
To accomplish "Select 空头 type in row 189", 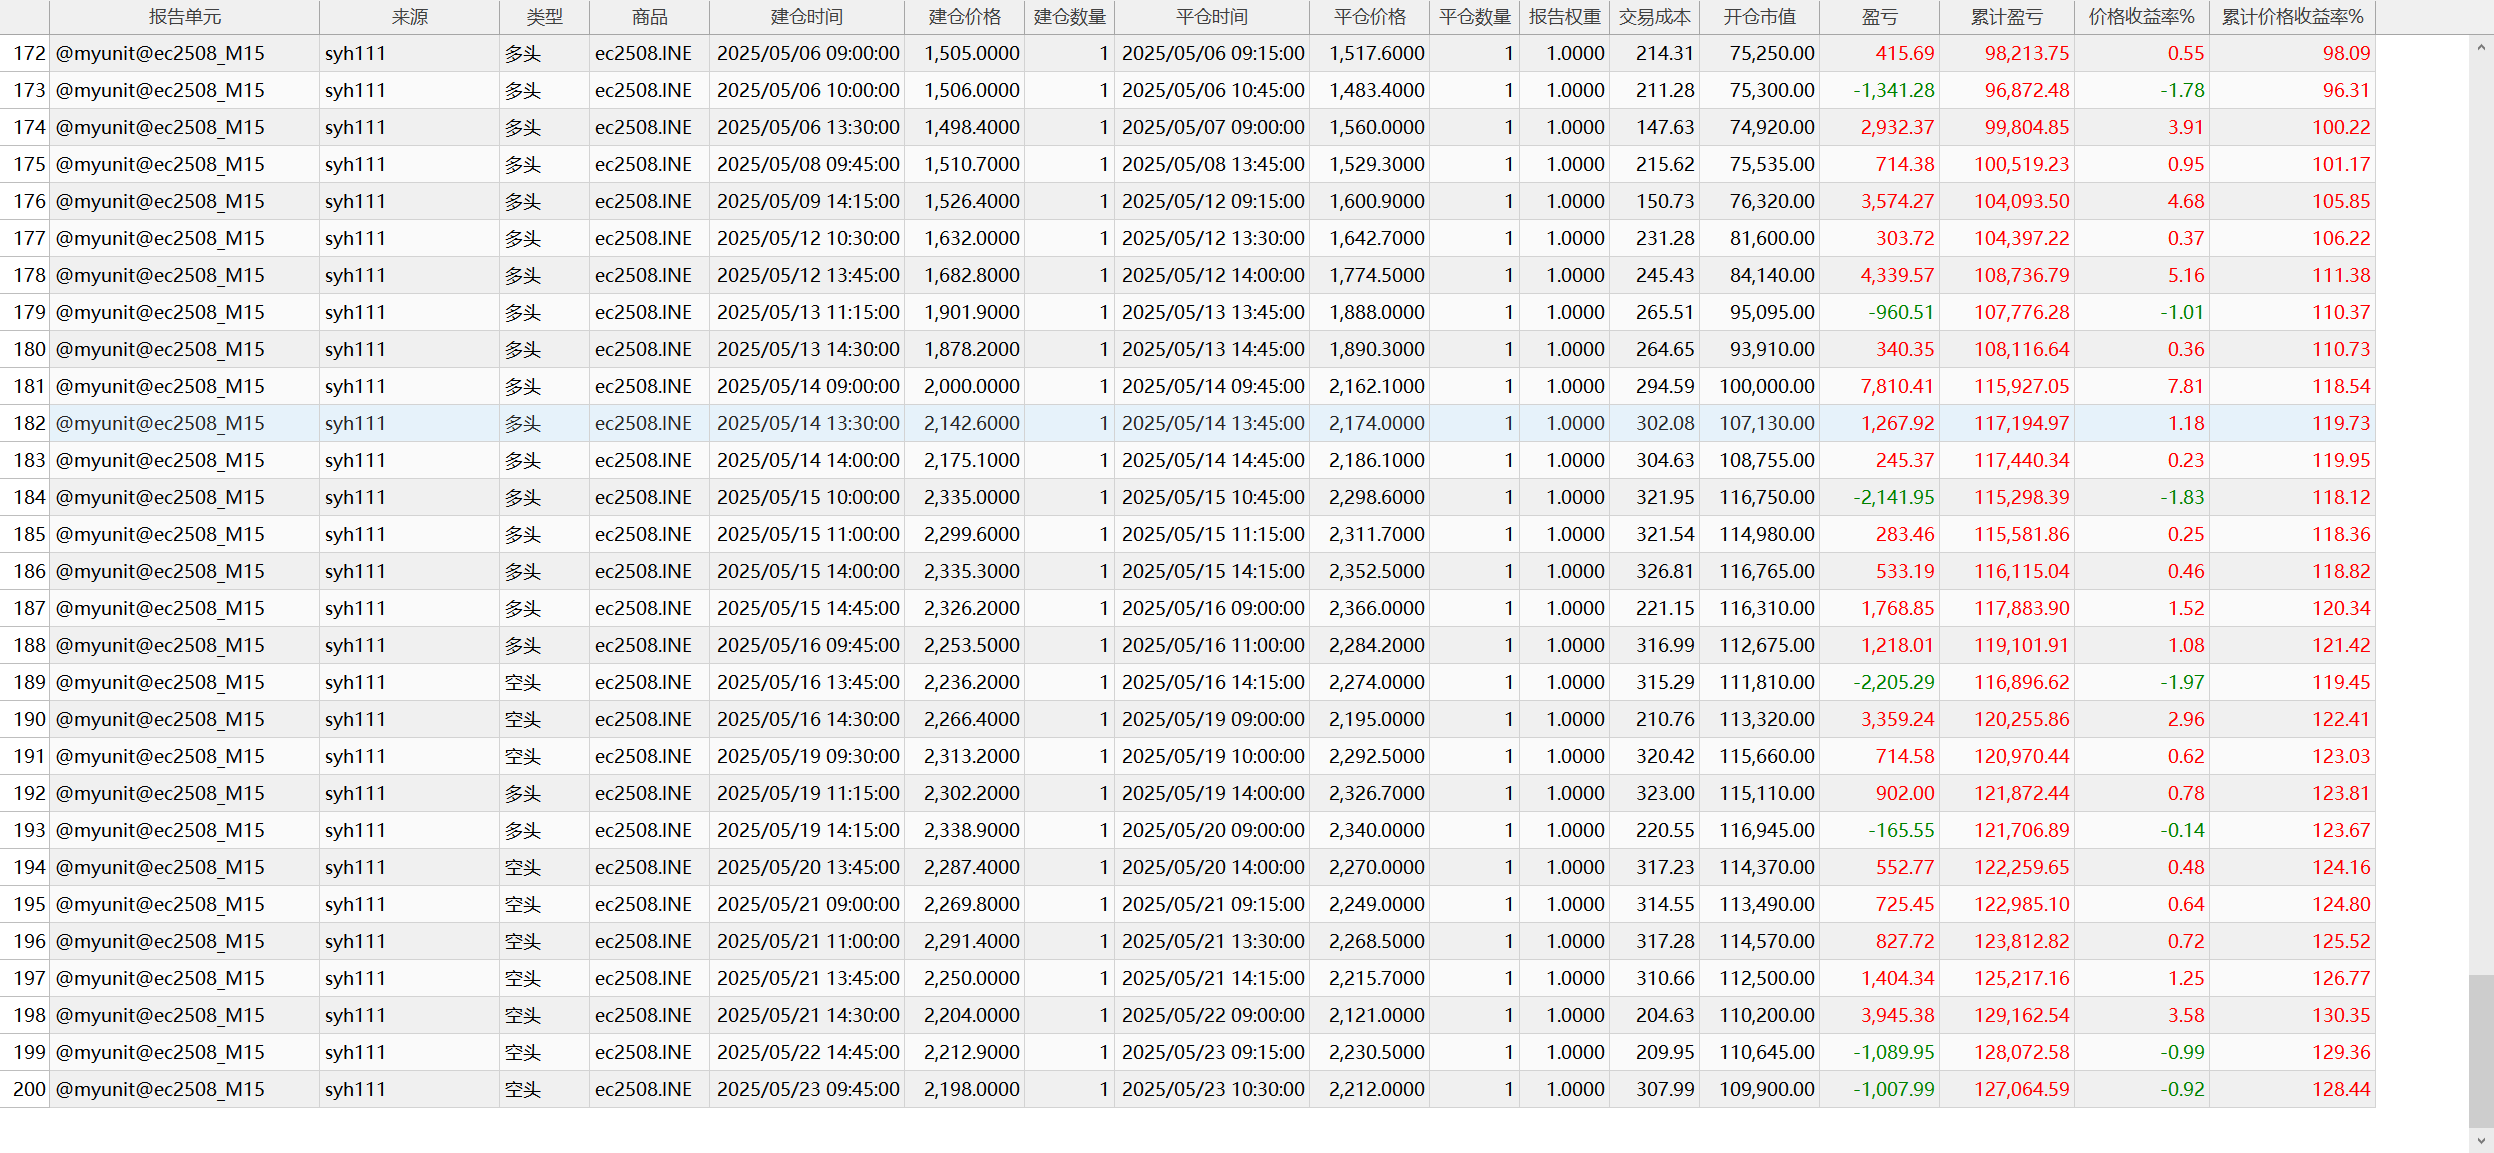I will [522, 682].
